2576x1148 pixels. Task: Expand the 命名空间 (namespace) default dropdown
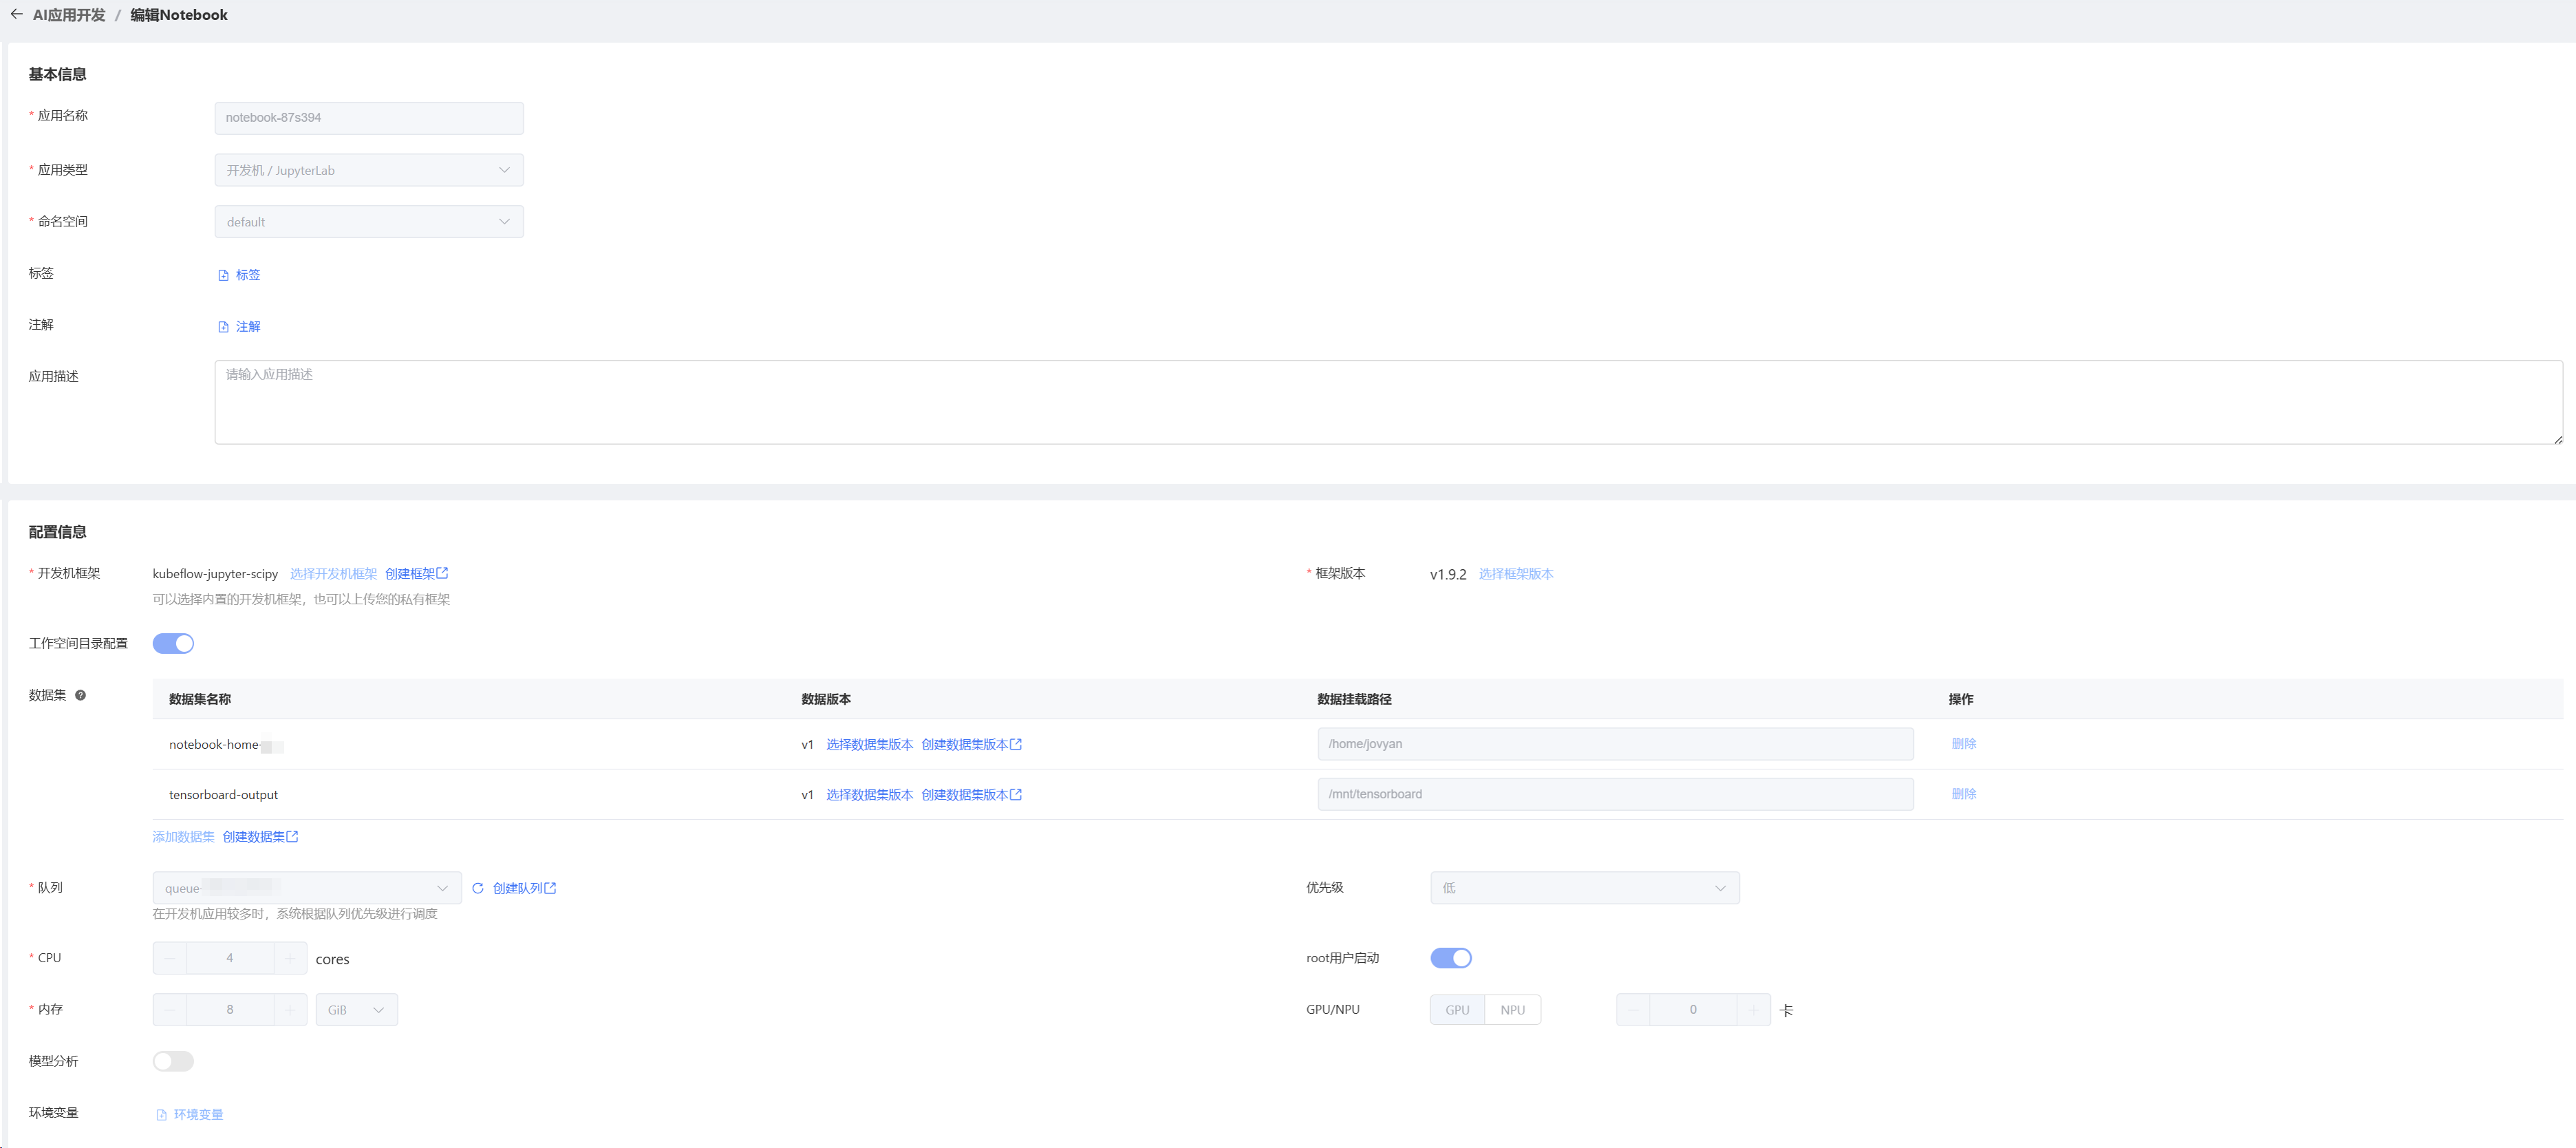[368, 222]
